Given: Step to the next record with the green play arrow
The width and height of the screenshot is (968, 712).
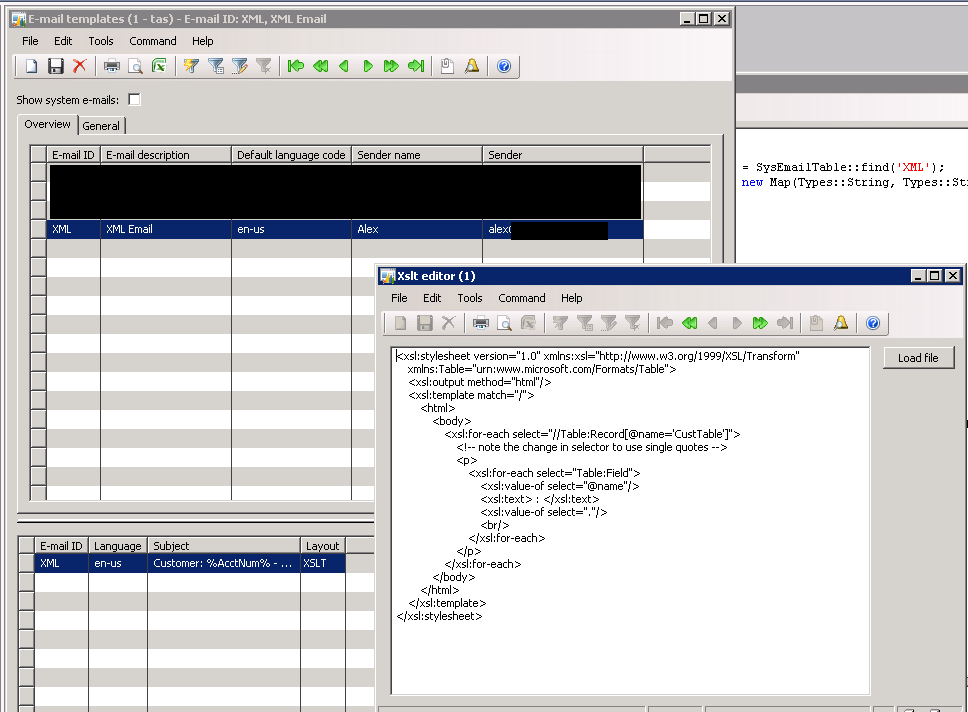Looking at the screenshot, I should tap(369, 66).
